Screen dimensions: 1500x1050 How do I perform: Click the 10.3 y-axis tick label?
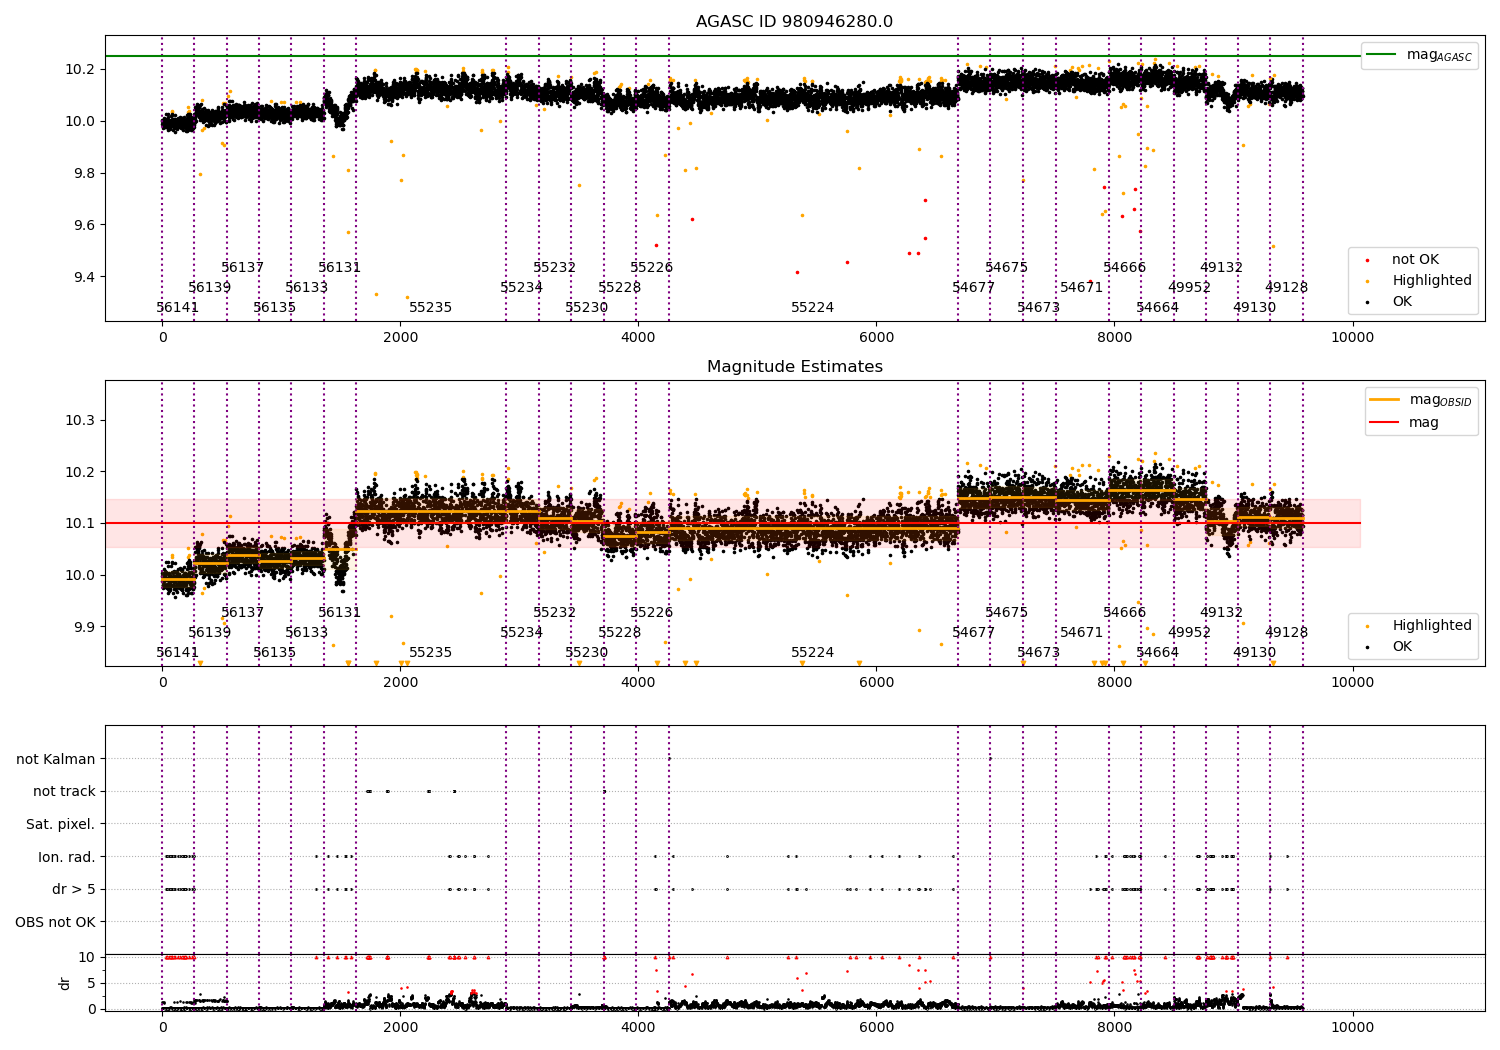[80, 420]
